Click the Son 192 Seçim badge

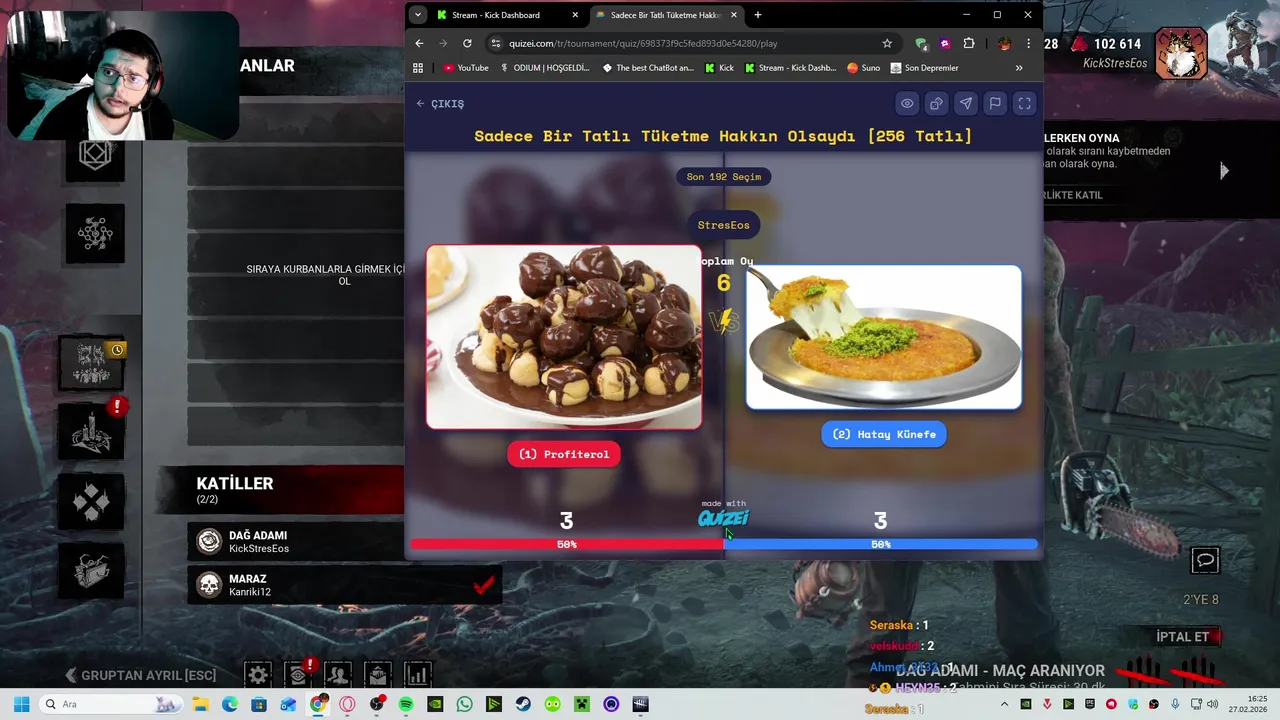pyautogui.click(x=723, y=177)
